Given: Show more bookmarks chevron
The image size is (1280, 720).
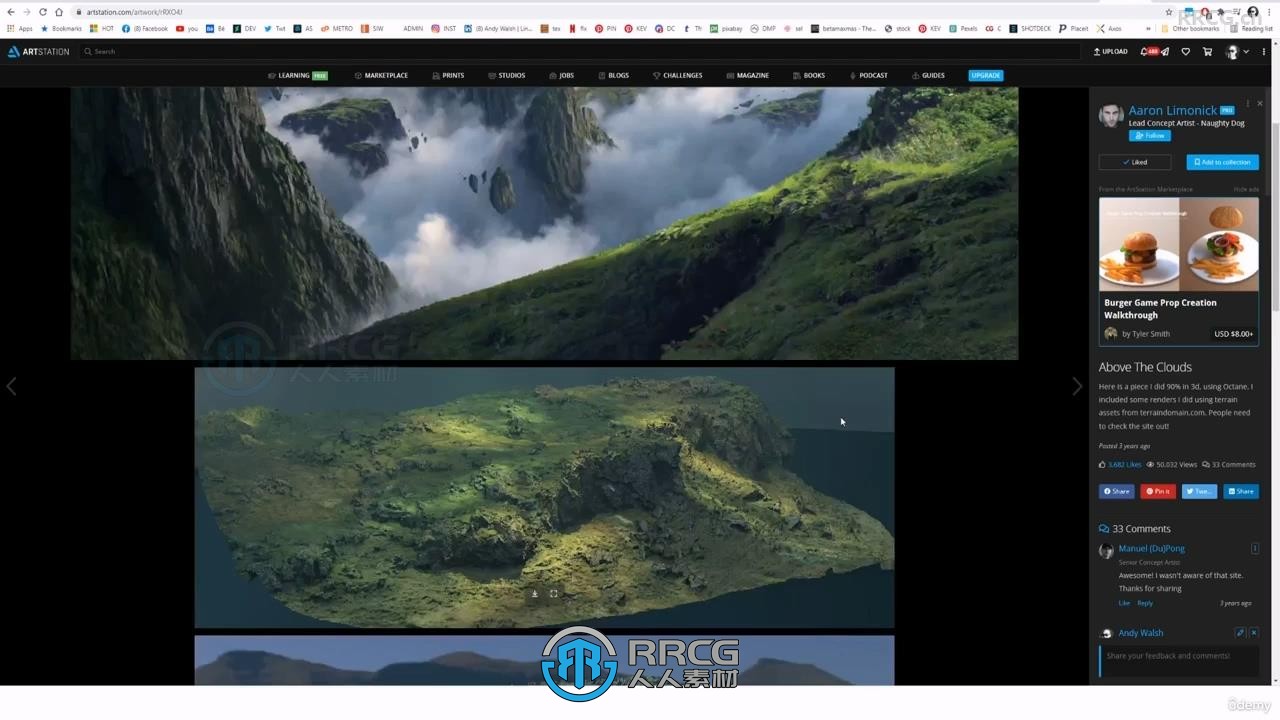Looking at the screenshot, I should point(1149,29).
